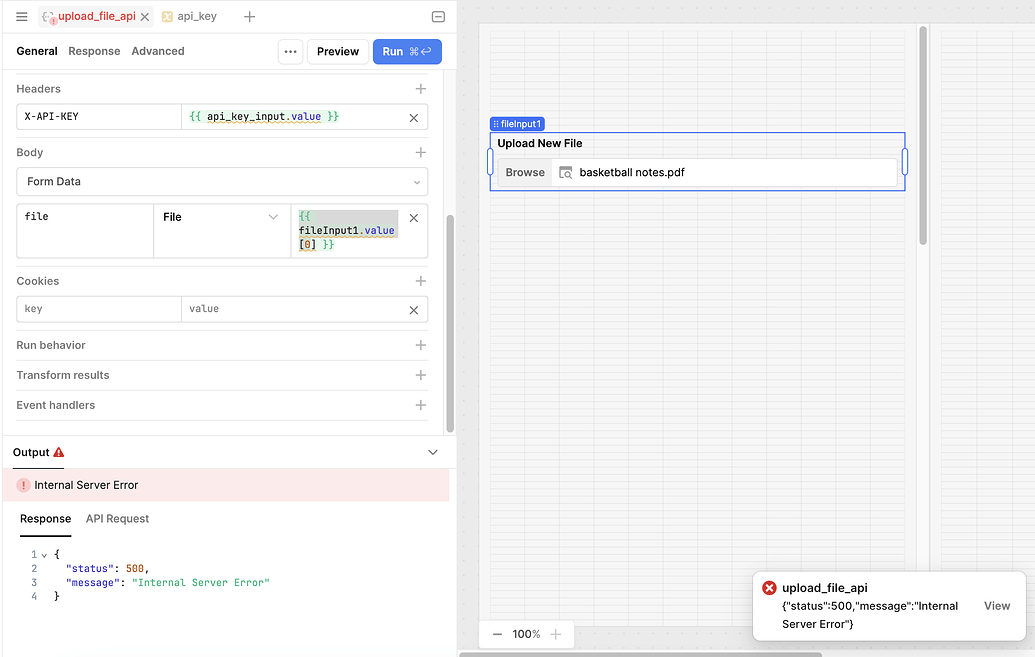Switch to the api_key query tab
This screenshot has width=1035, height=657.
click(x=189, y=17)
